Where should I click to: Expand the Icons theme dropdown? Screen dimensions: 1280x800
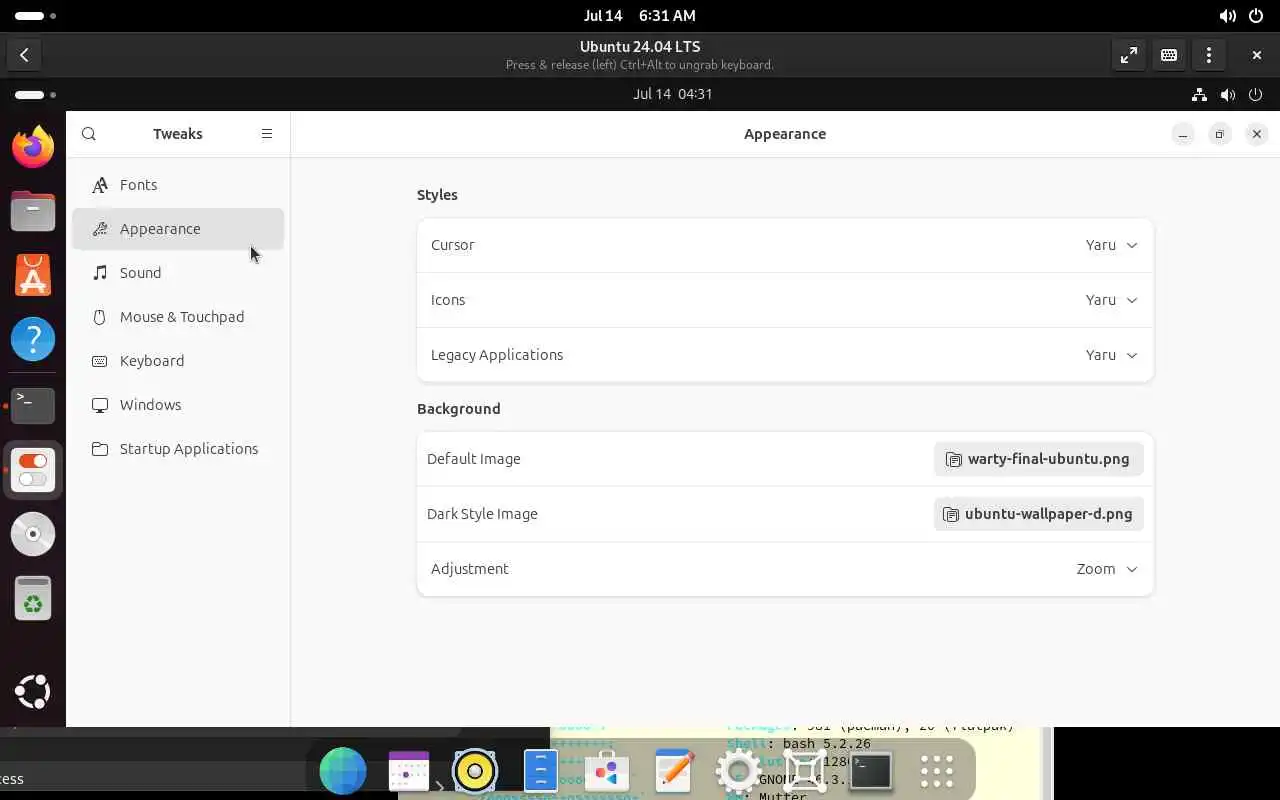tap(785, 300)
